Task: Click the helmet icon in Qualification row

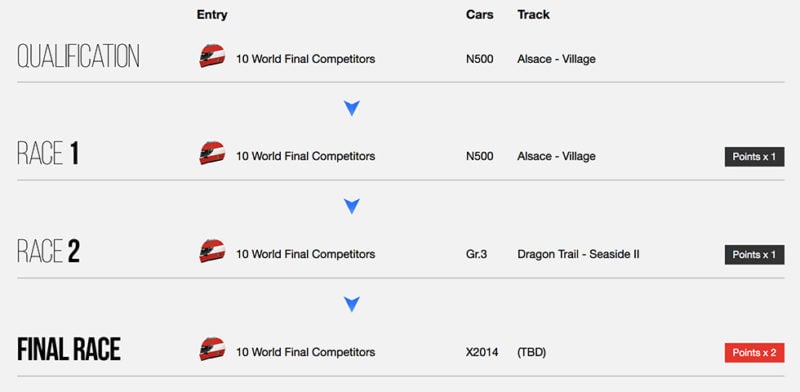Action: coord(212,56)
